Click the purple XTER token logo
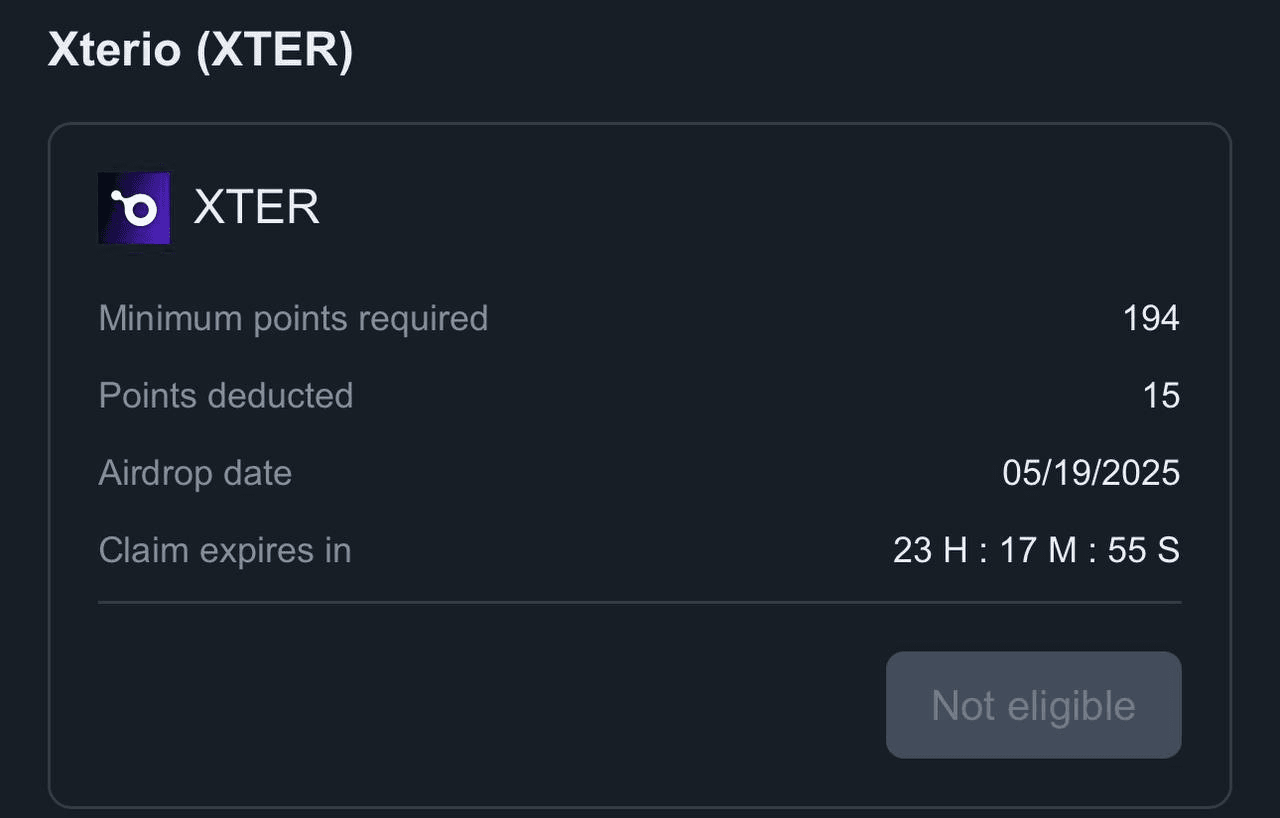 (134, 209)
